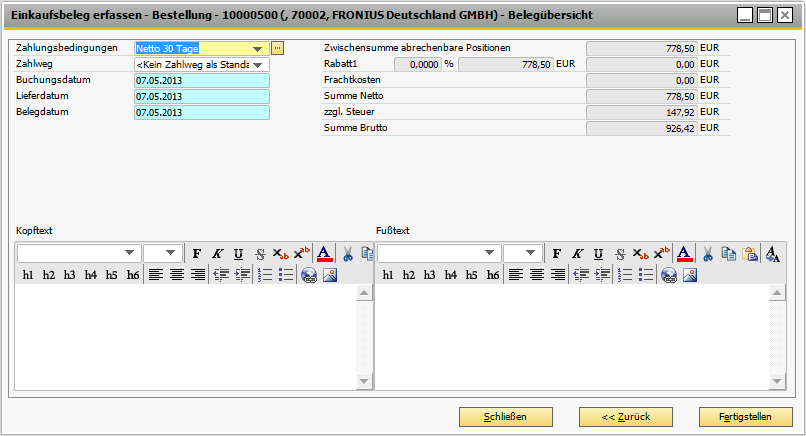
Task: Toggle italic in the Fußtext toolbar
Action: (577, 254)
